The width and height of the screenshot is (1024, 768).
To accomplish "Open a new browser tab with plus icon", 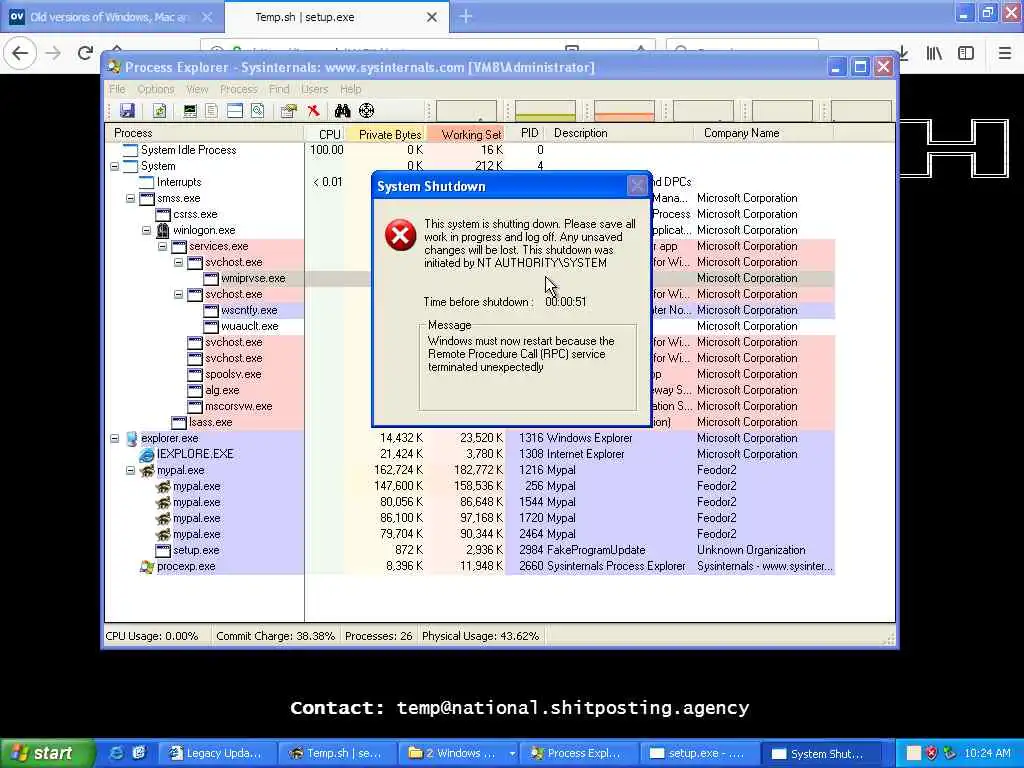I will [466, 16].
